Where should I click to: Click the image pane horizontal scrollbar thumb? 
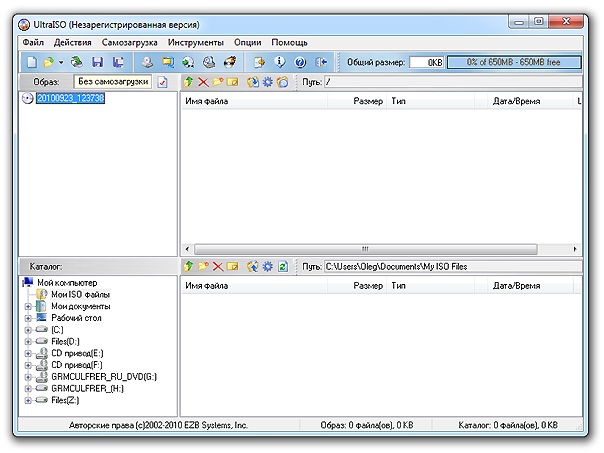[366, 249]
